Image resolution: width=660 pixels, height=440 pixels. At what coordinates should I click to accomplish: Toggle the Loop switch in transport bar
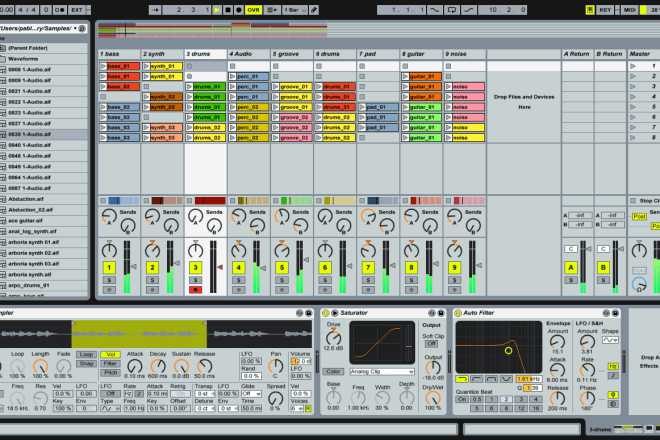pos(452,10)
